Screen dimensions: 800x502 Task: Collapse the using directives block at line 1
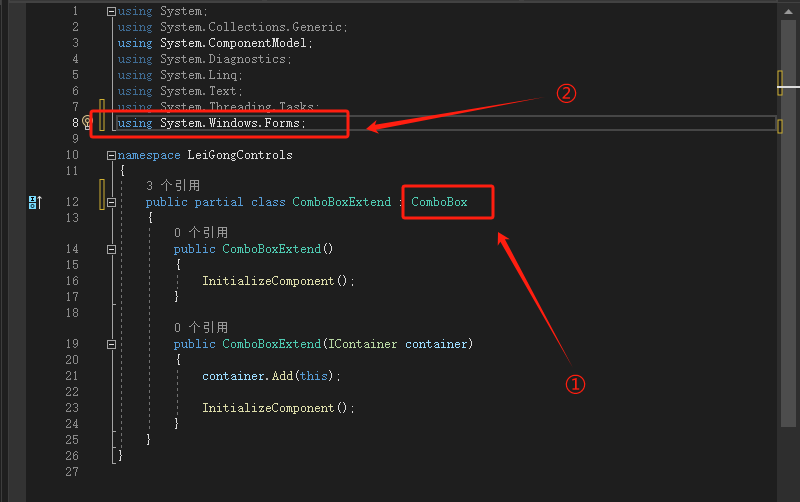[111, 11]
